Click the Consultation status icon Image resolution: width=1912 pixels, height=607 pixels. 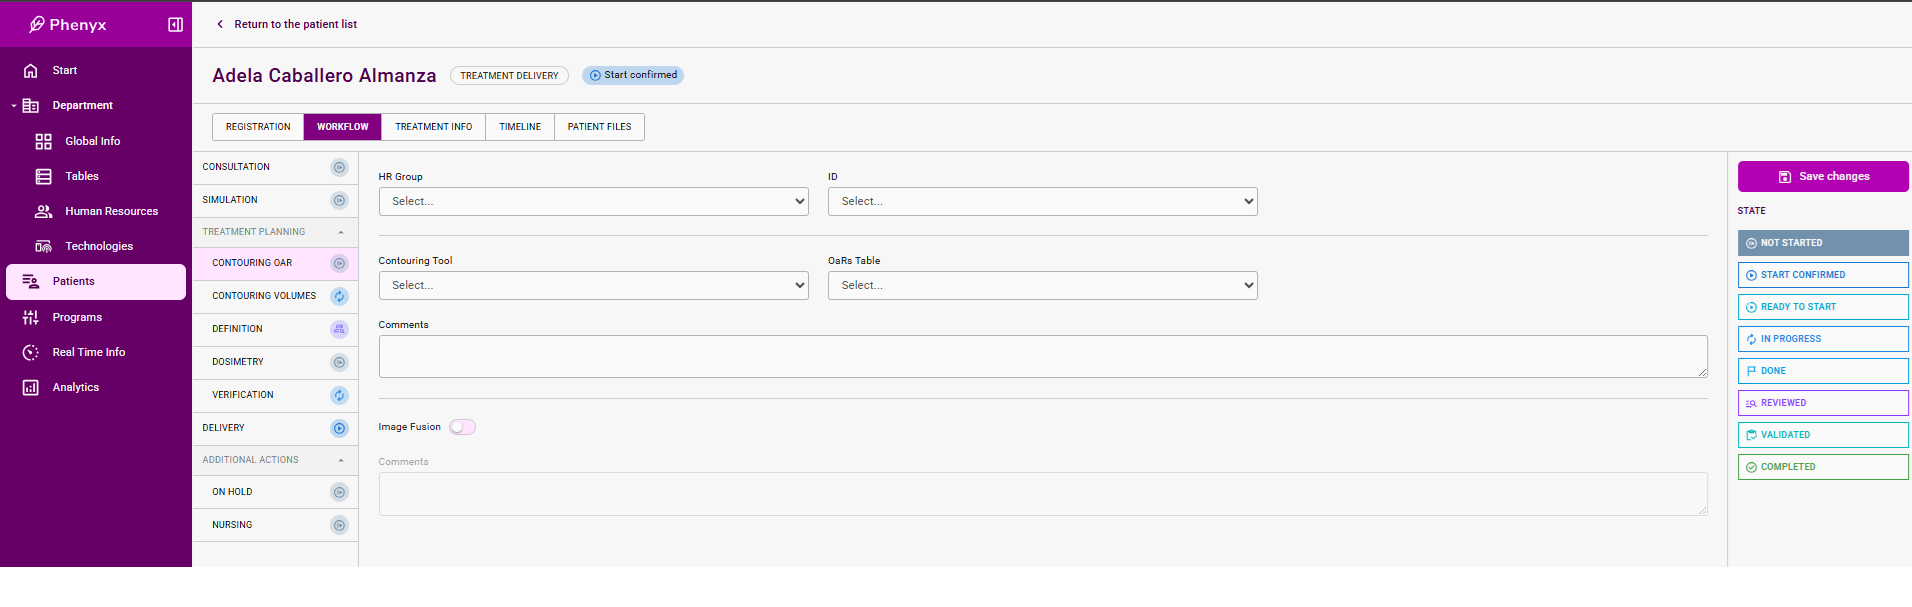339,168
